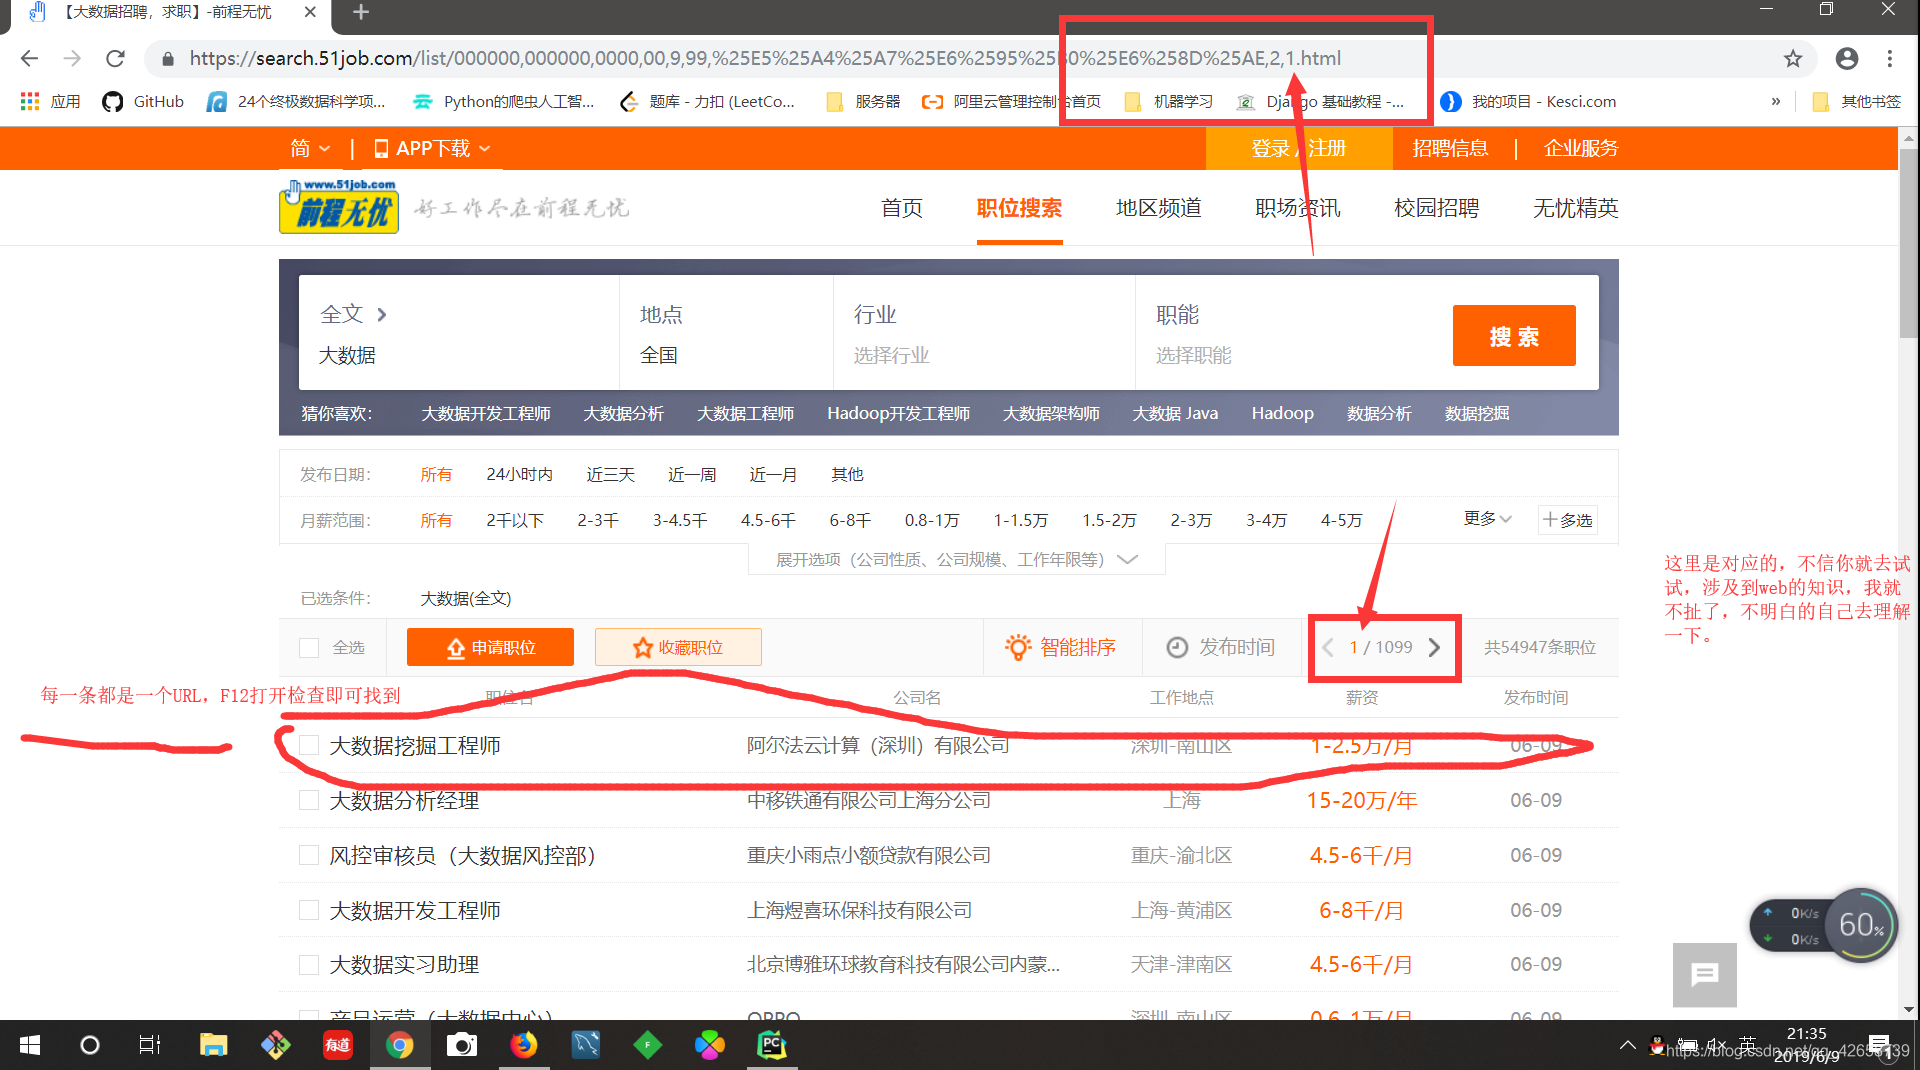The height and width of the screenshot is (1070, 1920).
Task: Open the 24个终极数据科学项目 bookmark
Action: [296, 101]
